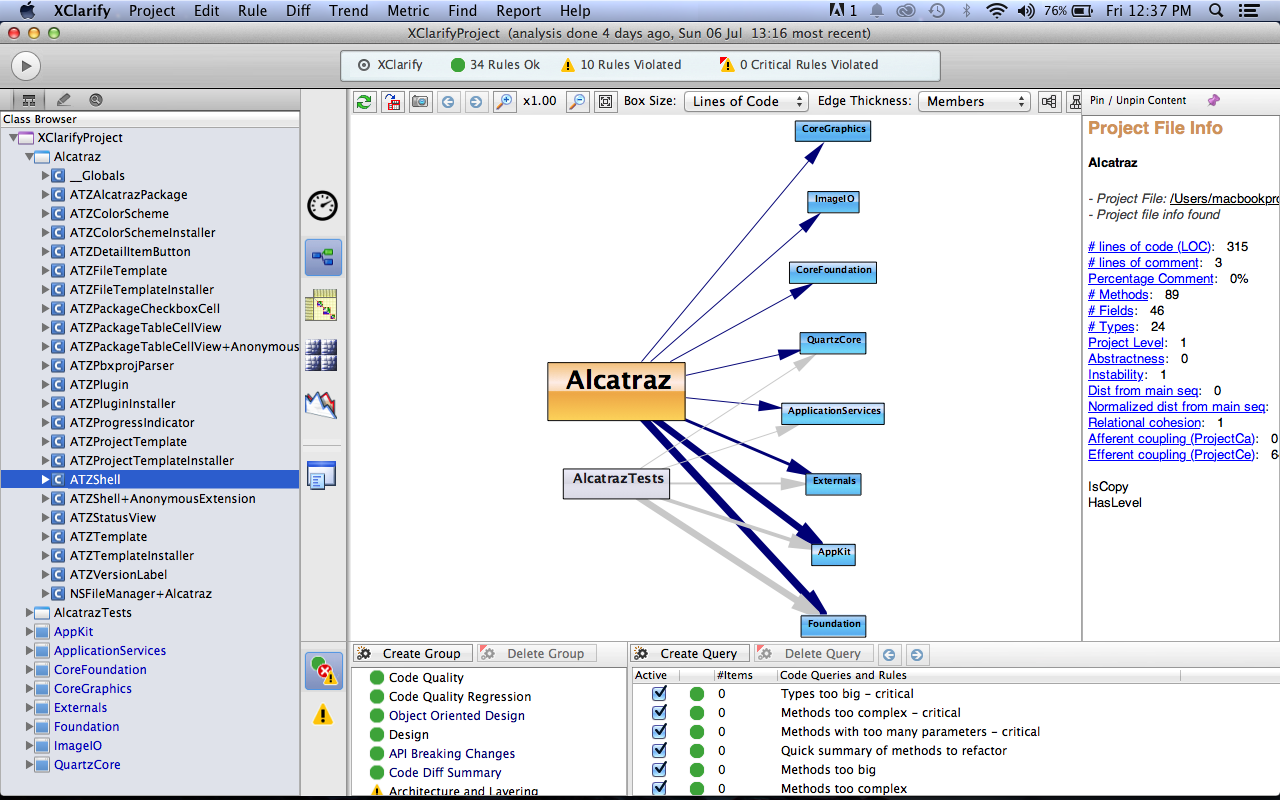Image resolution: width=1280 pixels, height=800 pixels.
Task: Select ATZPbxprojParser in the Class Browser
Action: (122, 366)
